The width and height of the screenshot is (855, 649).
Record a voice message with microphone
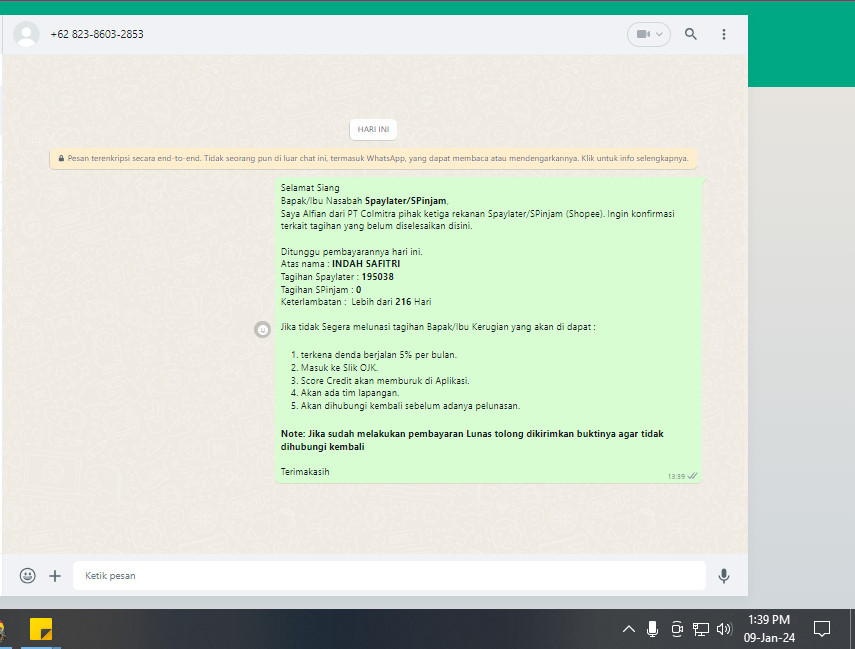(x=724, y=576)
